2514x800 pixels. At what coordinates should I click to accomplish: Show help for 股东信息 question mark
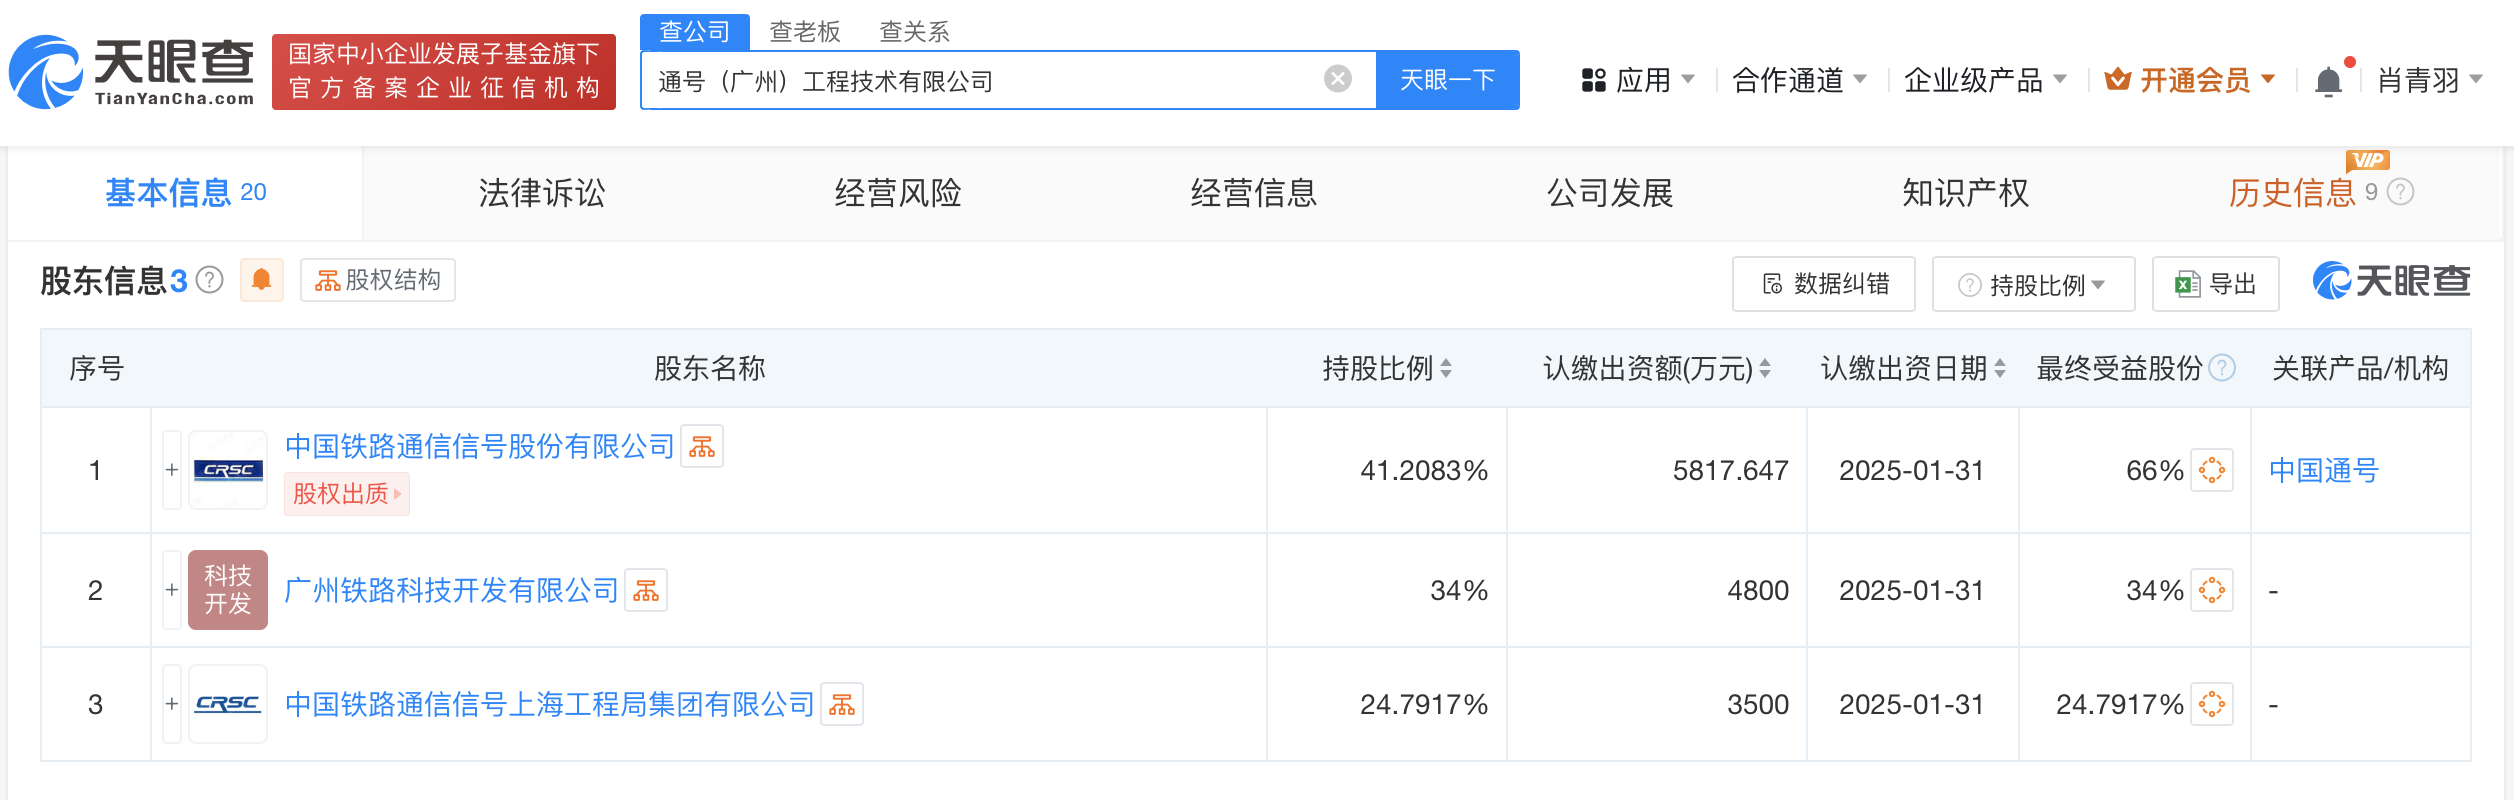click(x=209, y=280)
